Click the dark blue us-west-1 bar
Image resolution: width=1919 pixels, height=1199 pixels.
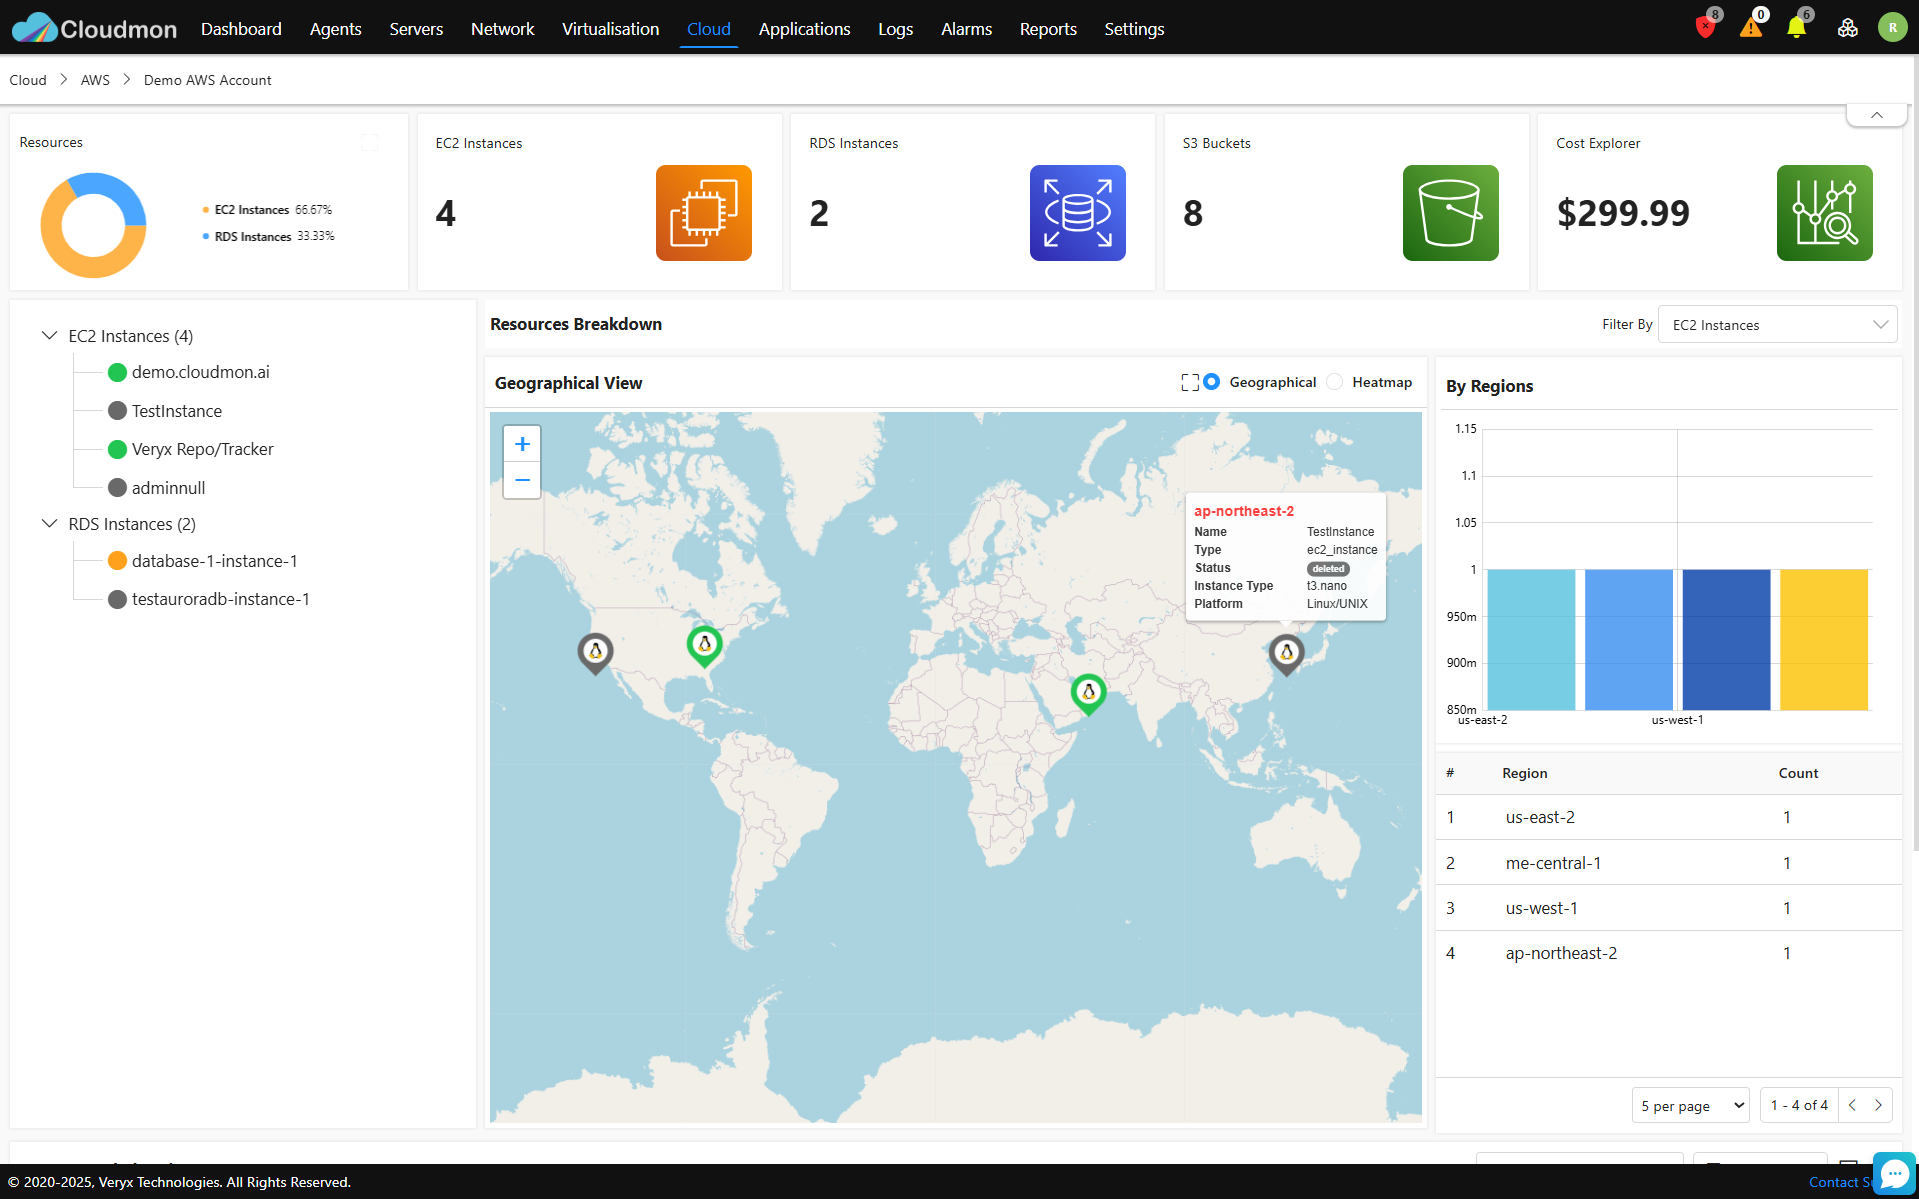1726,640
